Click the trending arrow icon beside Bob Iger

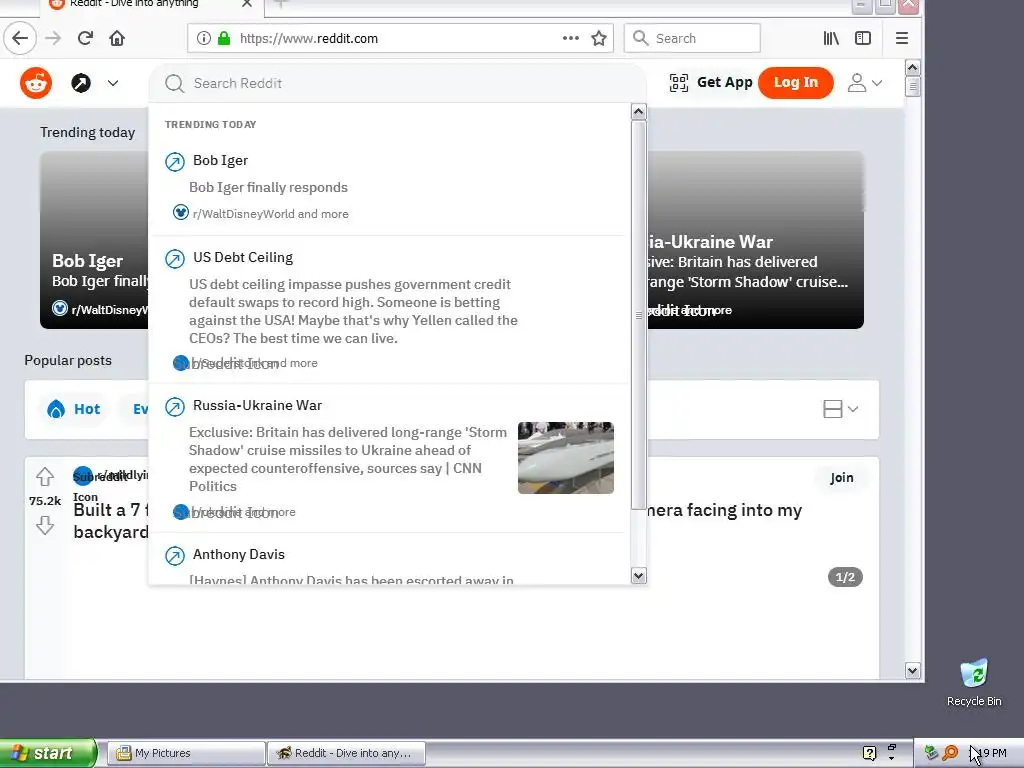pyautogui.click(x=174, y=161)
